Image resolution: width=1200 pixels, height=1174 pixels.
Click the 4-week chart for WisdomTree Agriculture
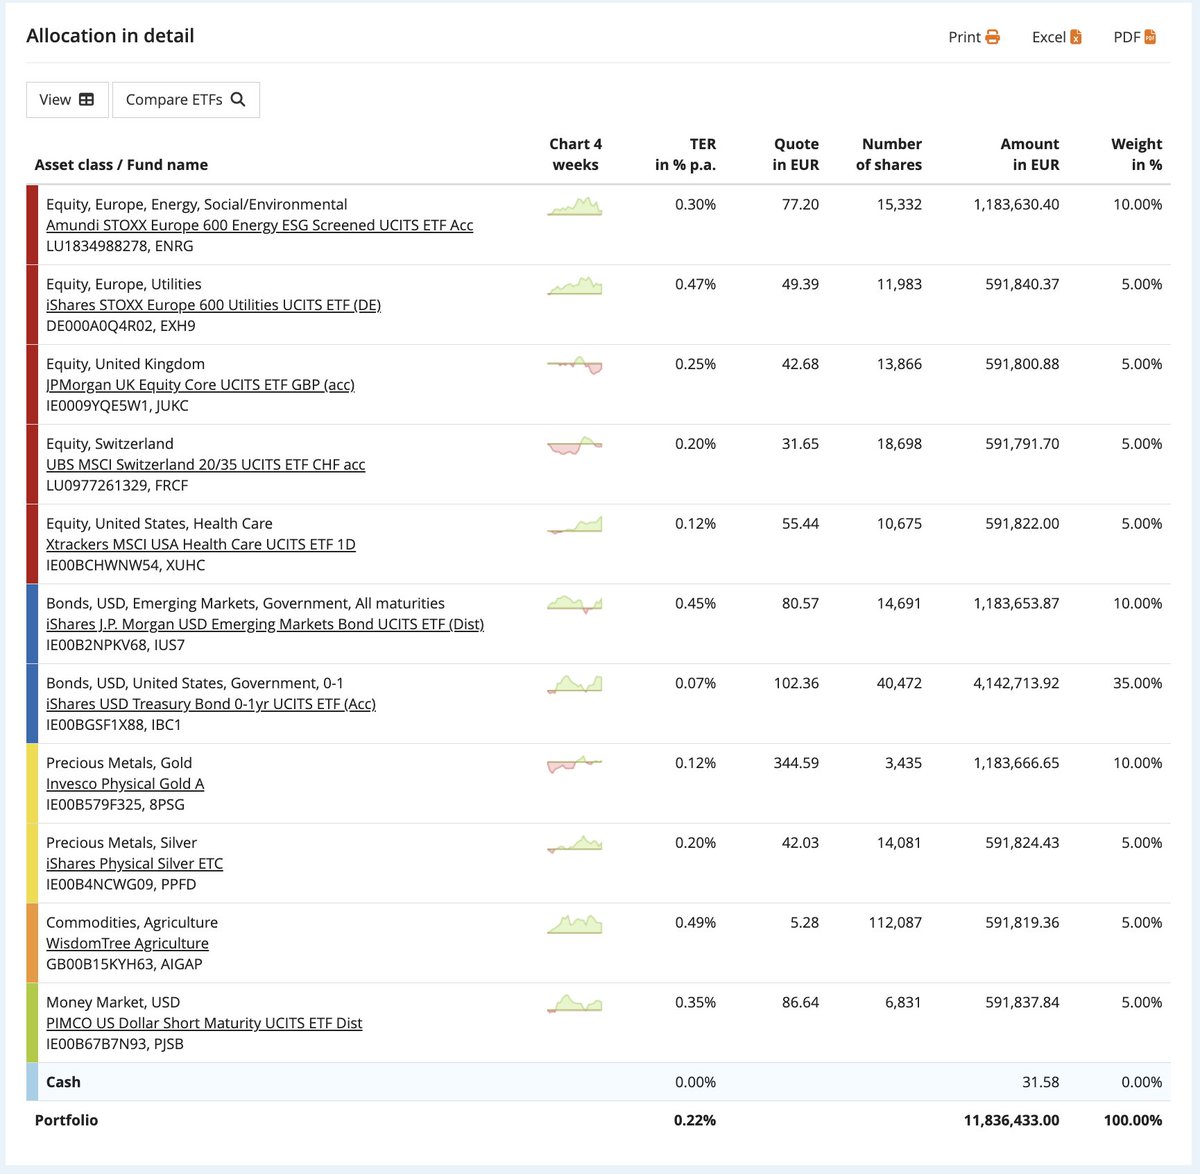[x=575, y=924]
